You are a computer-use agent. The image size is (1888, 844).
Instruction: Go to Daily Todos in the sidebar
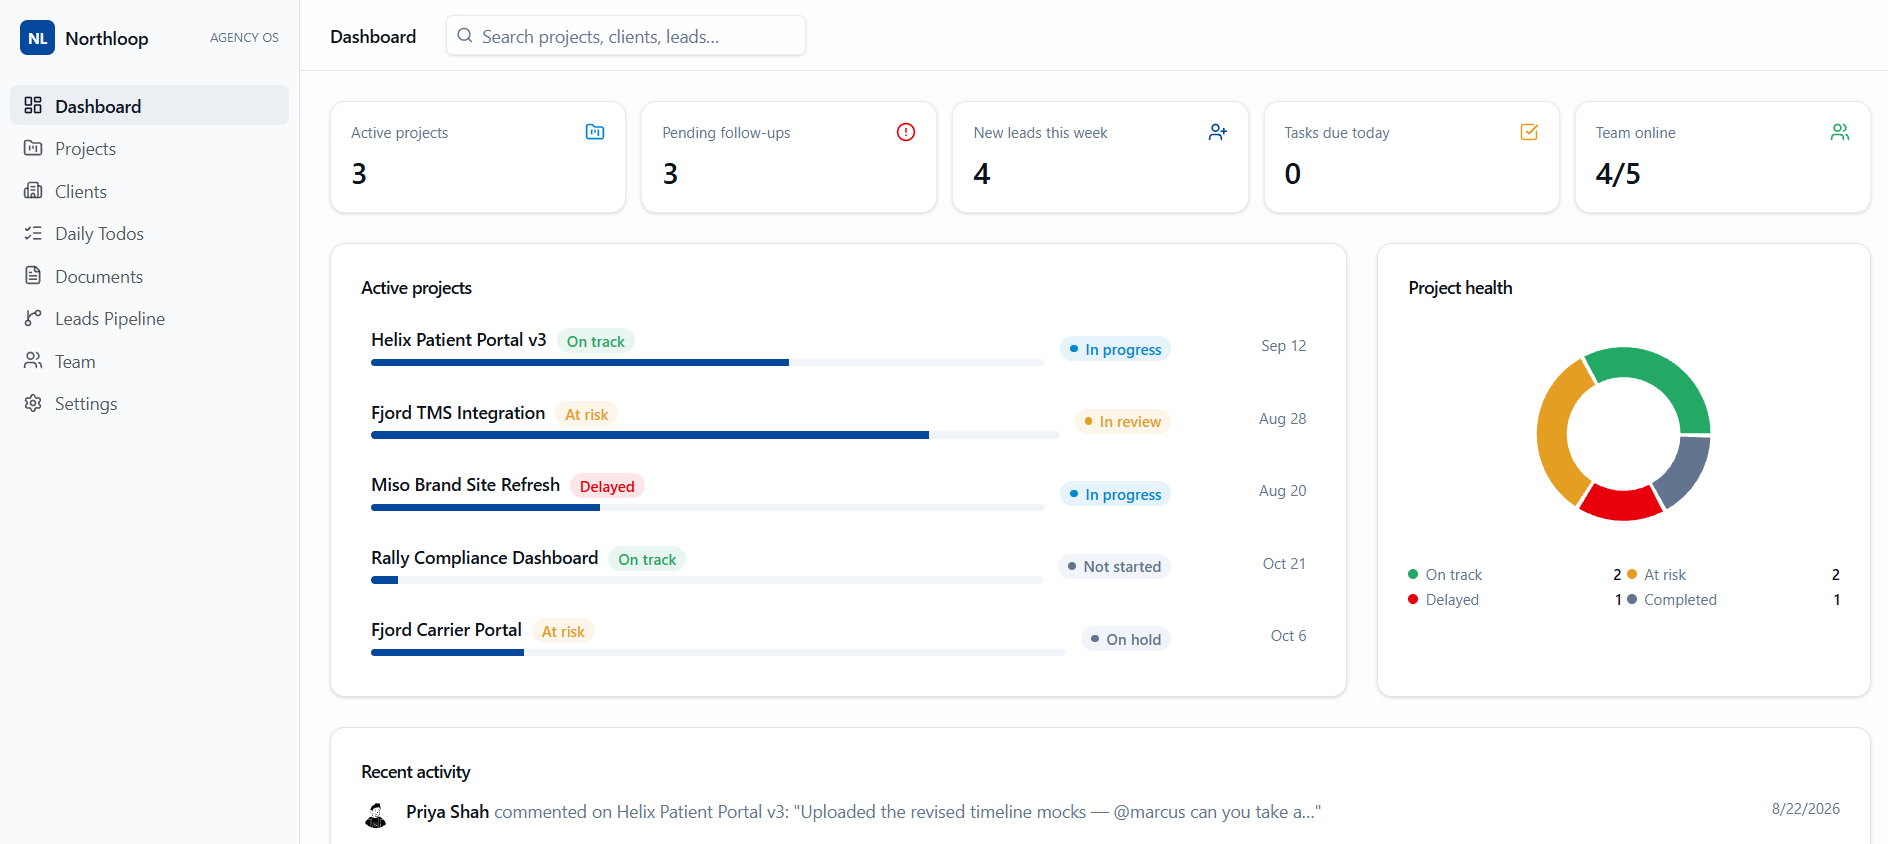coord(149,234)
